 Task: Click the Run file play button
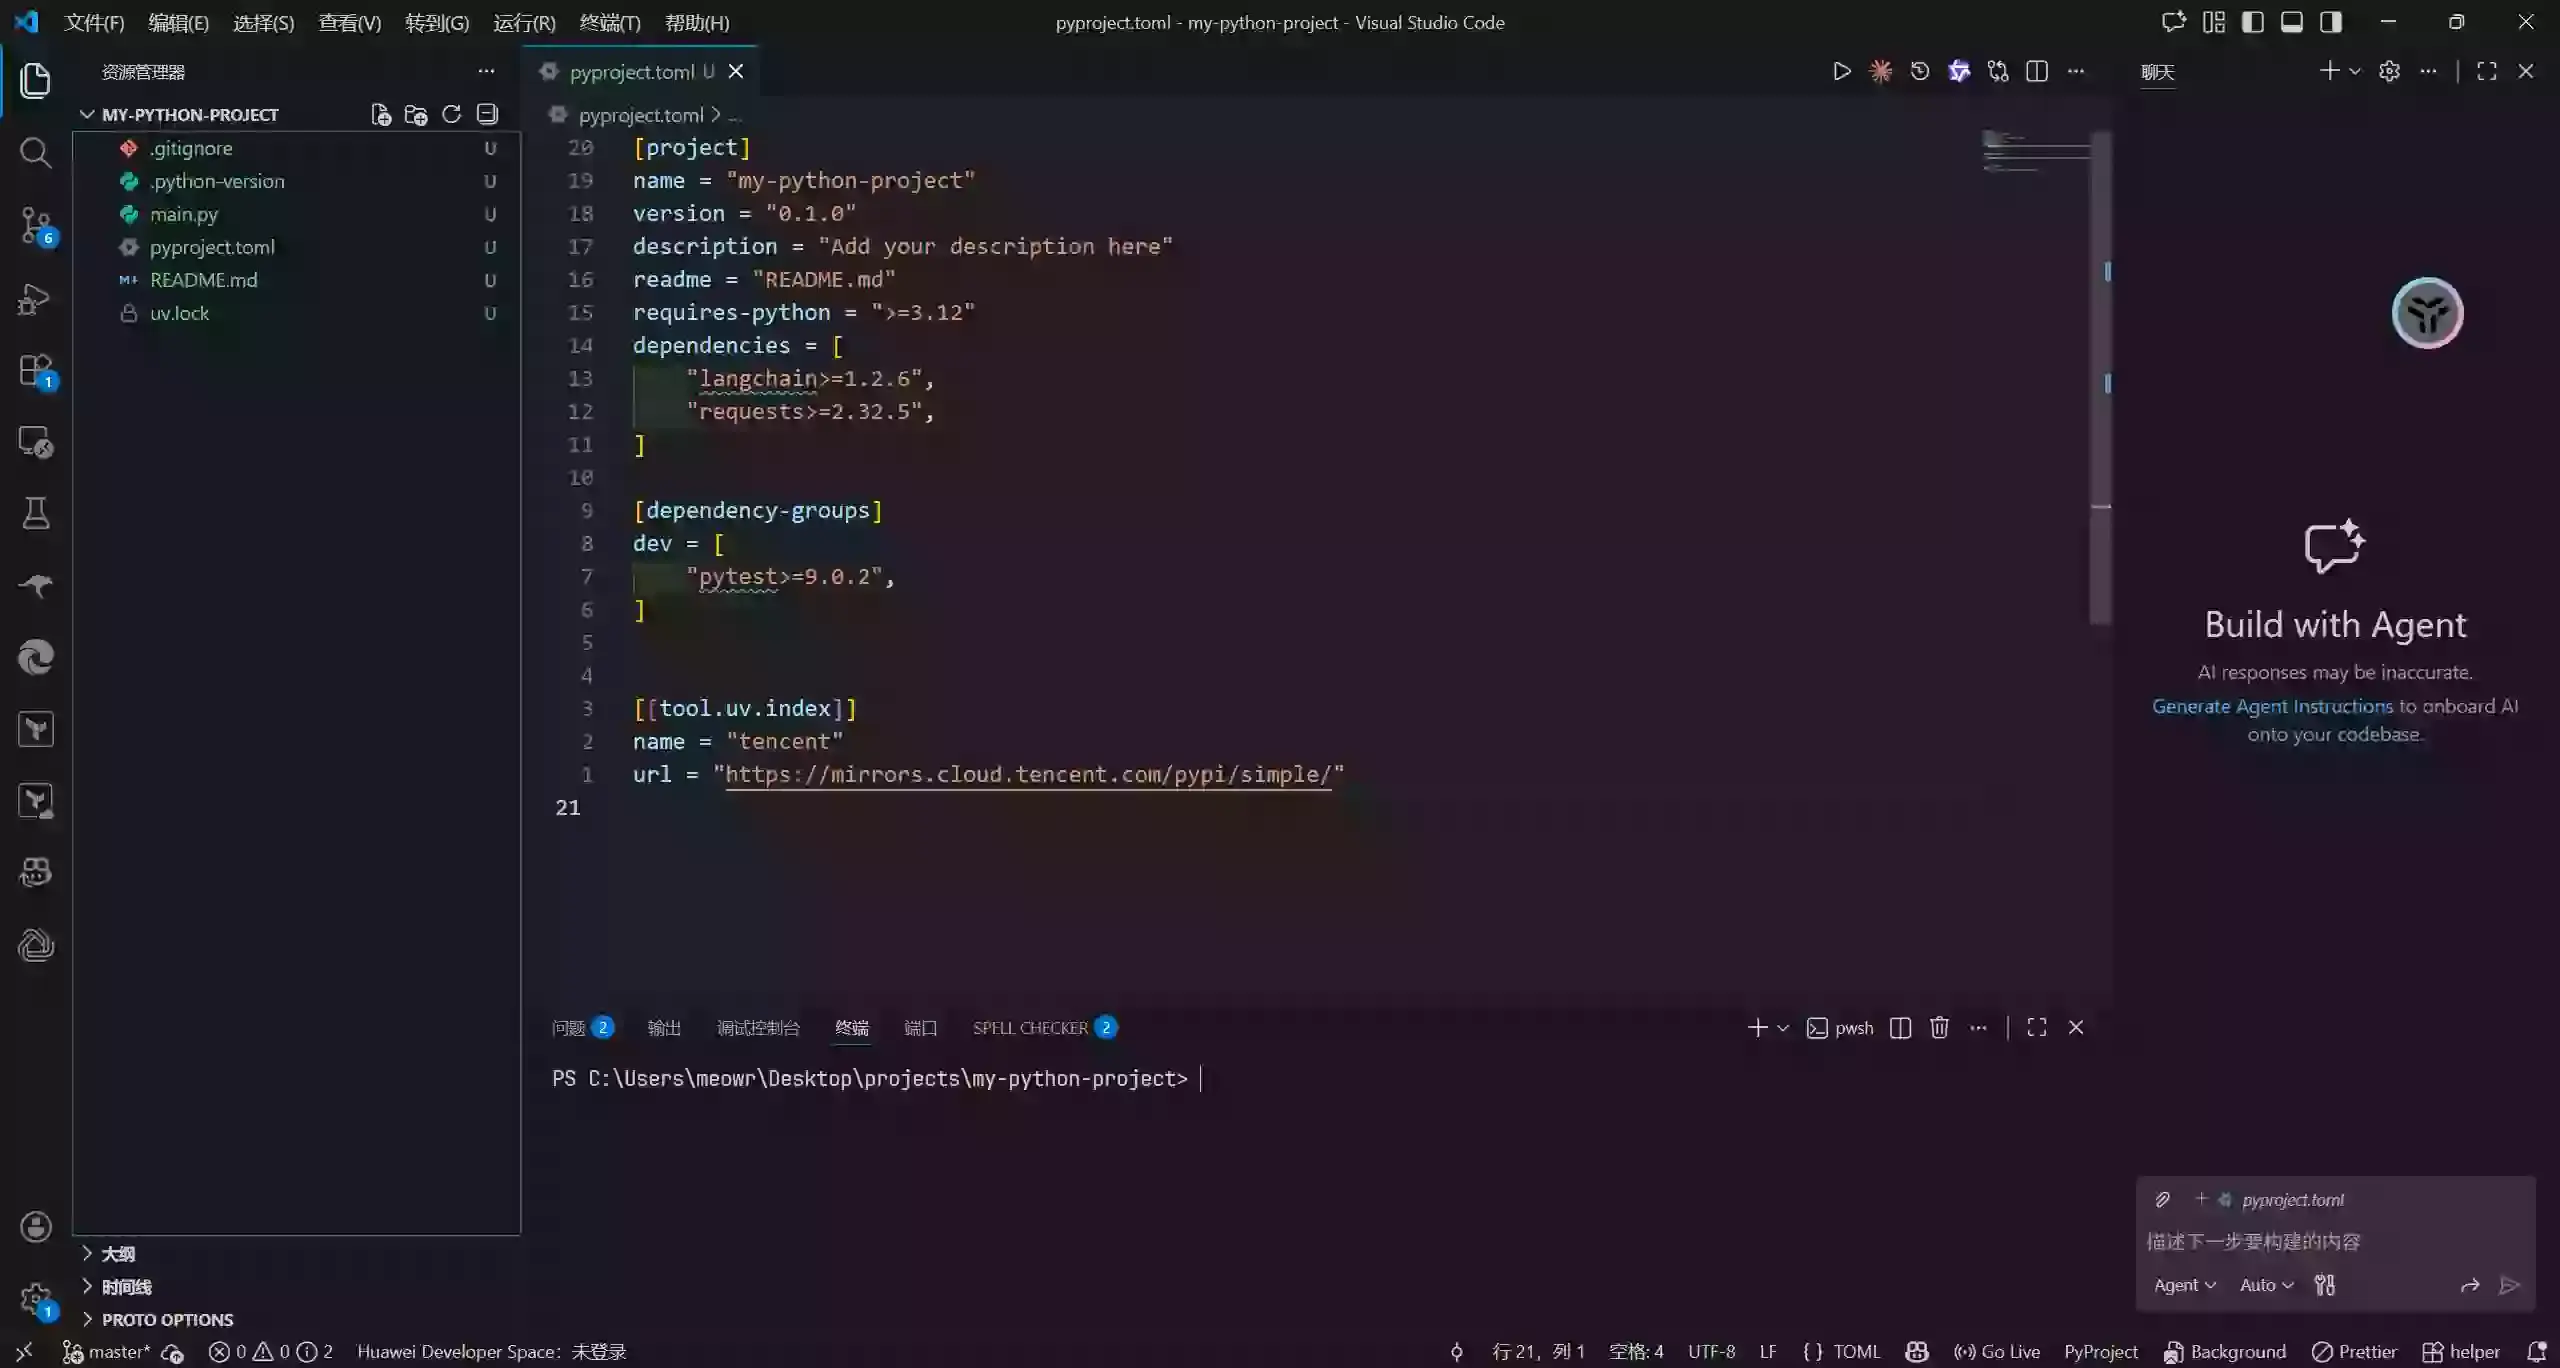(1841, 71)
